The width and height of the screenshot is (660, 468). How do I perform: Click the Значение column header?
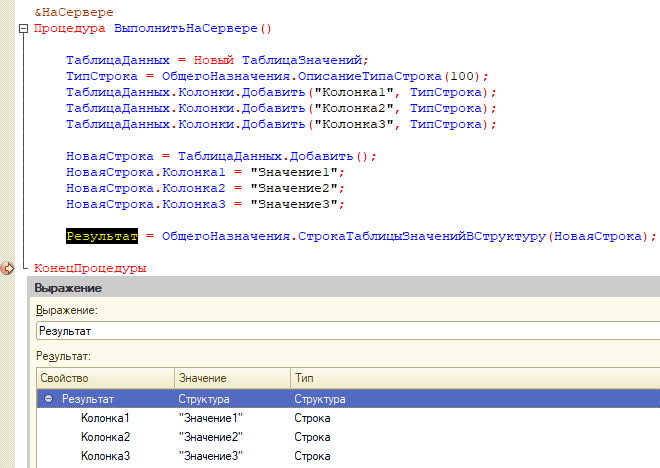pyautogui.click(x=230, y=378)
